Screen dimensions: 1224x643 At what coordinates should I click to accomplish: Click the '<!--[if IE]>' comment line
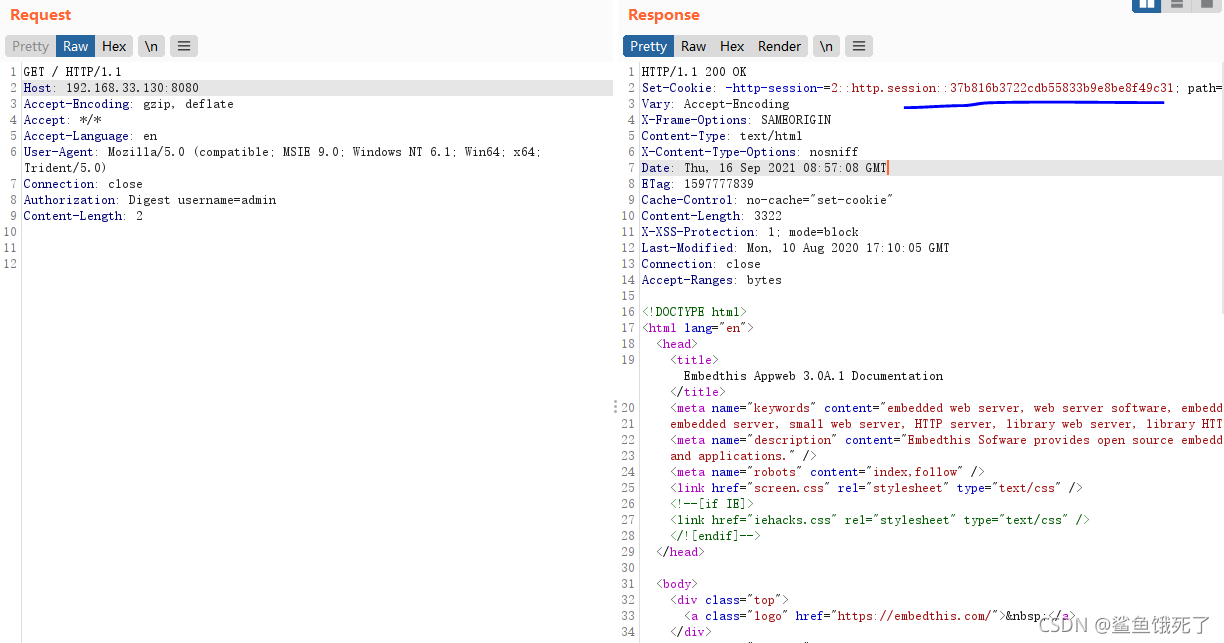point(712,504)
